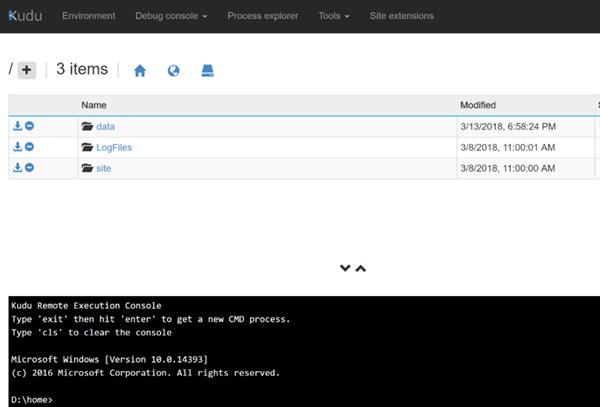Download the LogFiles folder
This screenshot has width=600, height=407.
[x=17, y=147]
